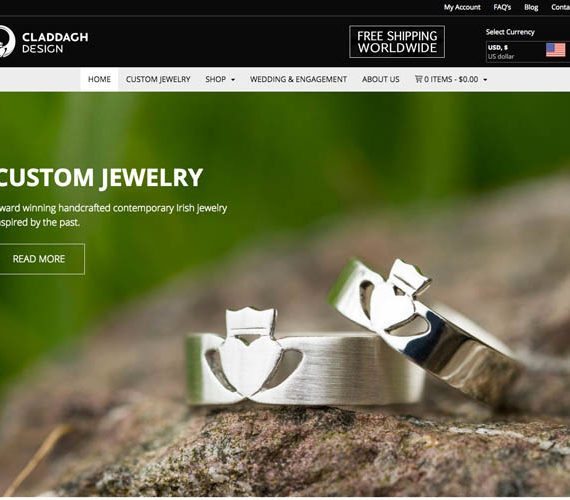Click the Contact link in top bar
This screenshot has height=500, width=570.
pyautogui.click(x=561, y=7)
